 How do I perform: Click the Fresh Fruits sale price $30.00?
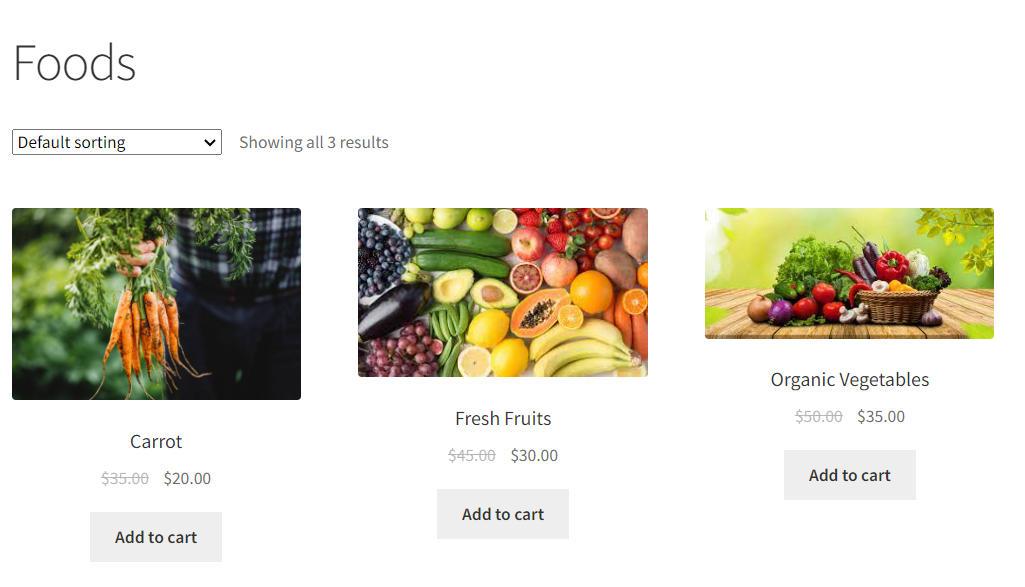point(534,456)
